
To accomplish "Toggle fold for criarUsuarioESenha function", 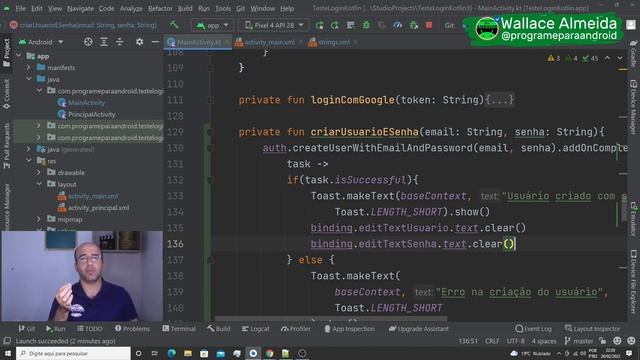I will click(x=211, y=132).
